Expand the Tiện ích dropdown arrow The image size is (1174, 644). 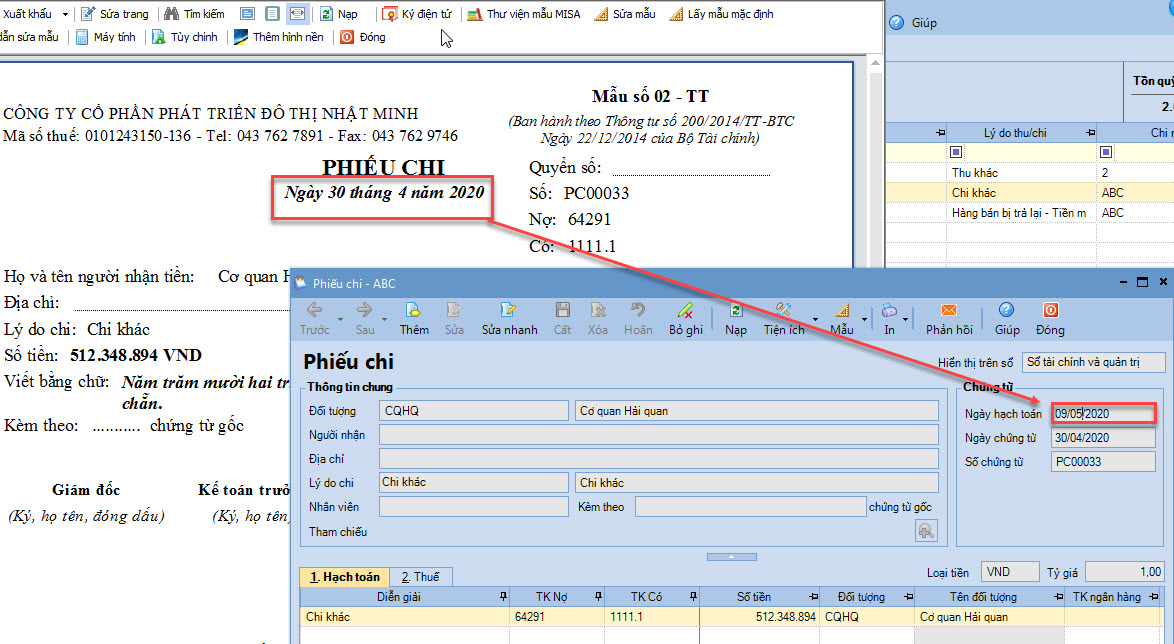pyautogui.click(x=815, y=320)
